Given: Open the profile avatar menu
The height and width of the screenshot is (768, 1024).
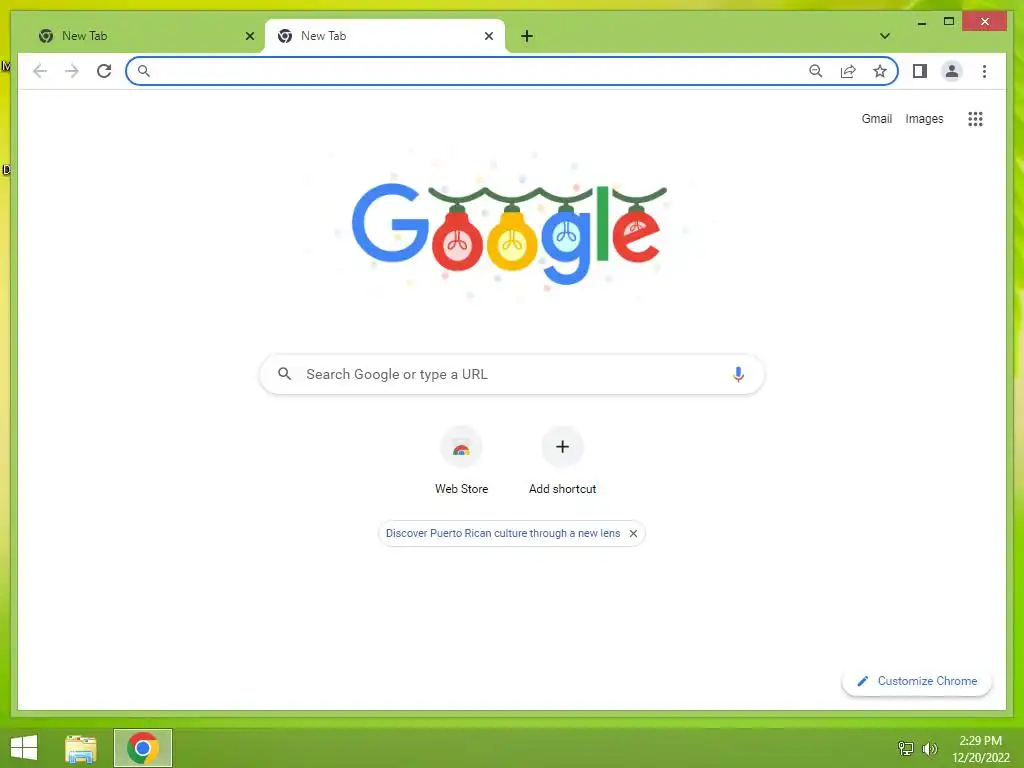Looking at the screenshot, I should coord(952,71).
